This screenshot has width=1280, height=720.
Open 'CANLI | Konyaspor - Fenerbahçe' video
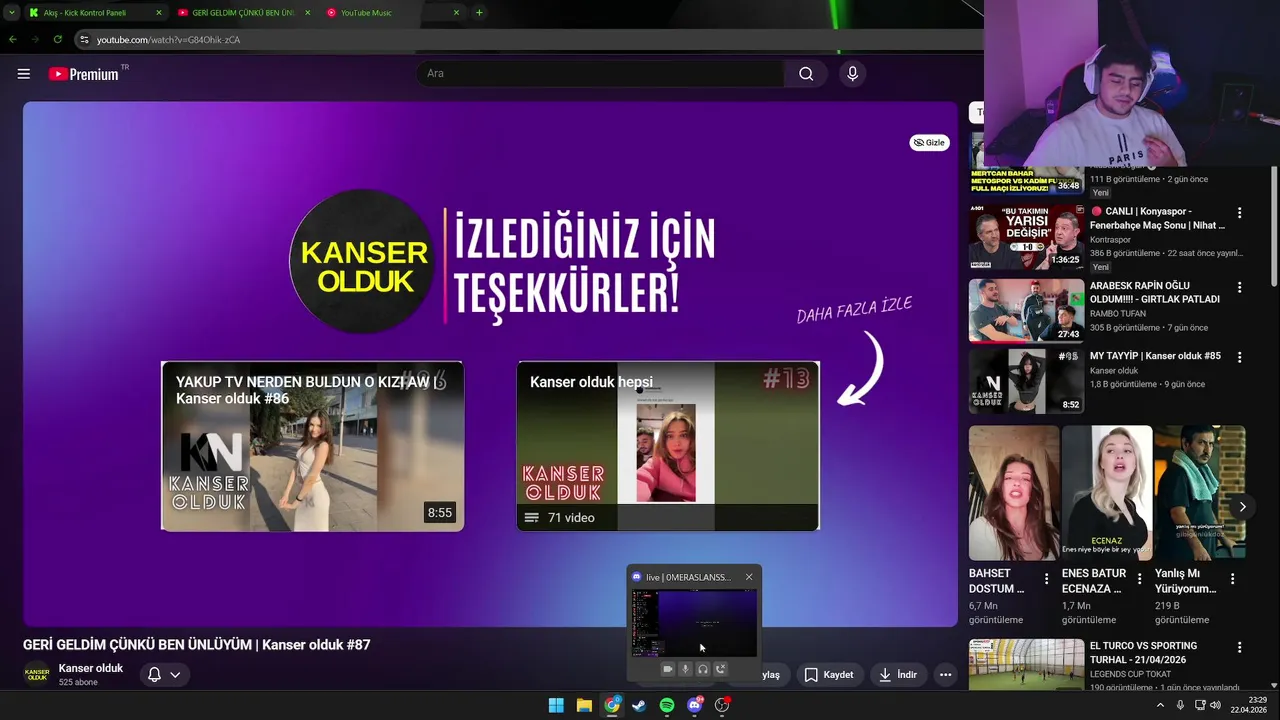1157,218
